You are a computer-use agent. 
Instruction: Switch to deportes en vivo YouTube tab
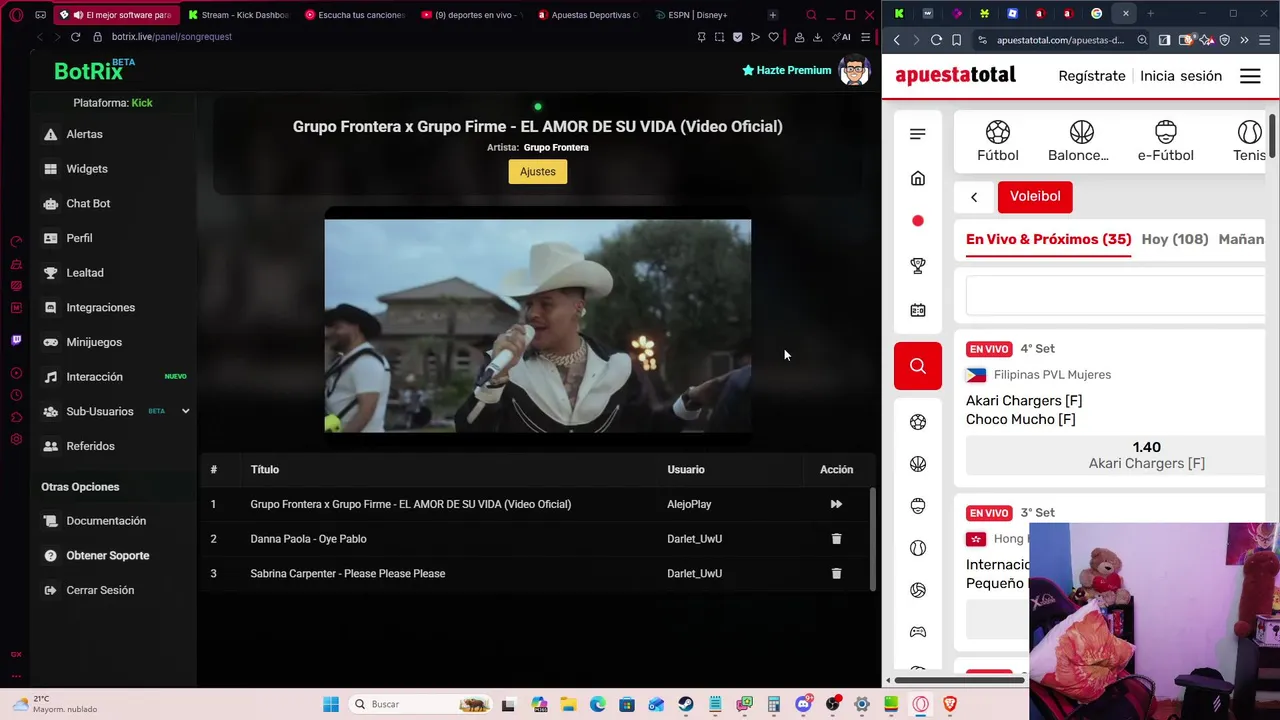click(x=473, y=15)
